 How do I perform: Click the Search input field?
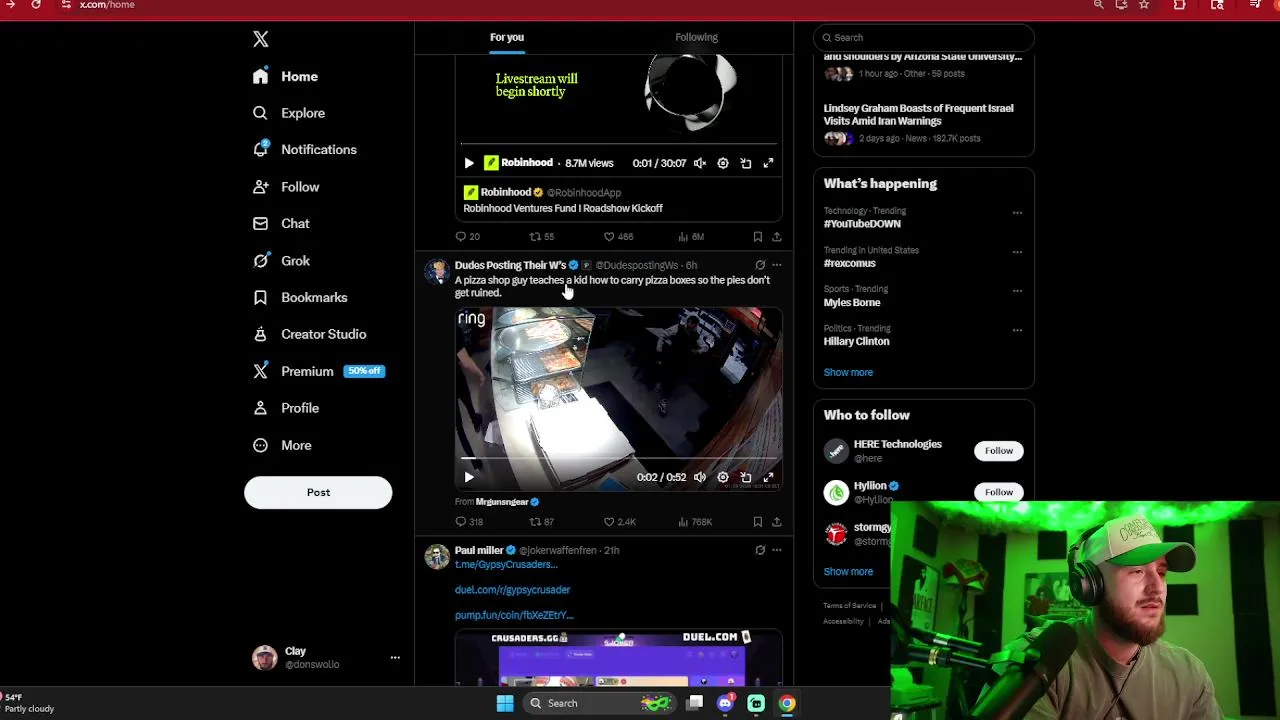[924, 37]
